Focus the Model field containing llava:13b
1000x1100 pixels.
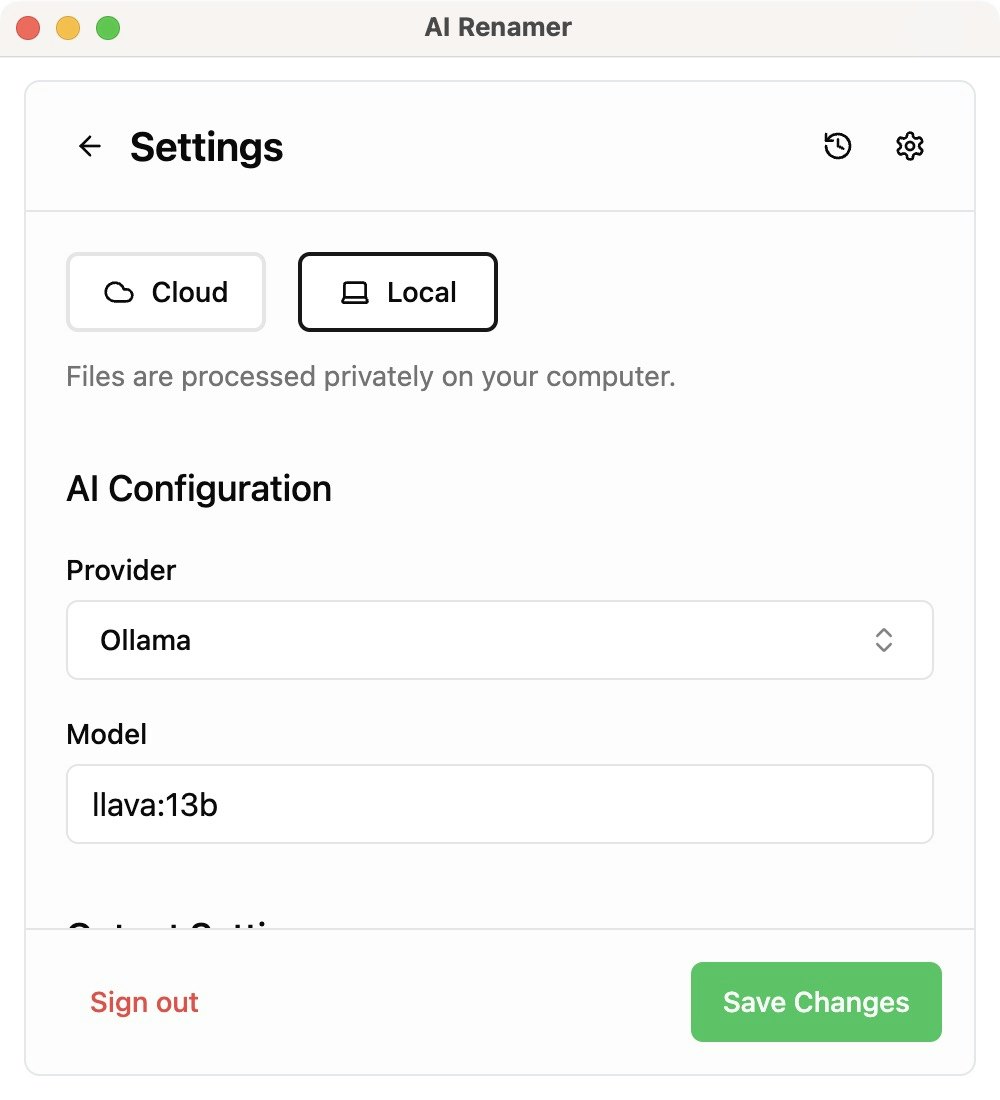coord(499,804)
